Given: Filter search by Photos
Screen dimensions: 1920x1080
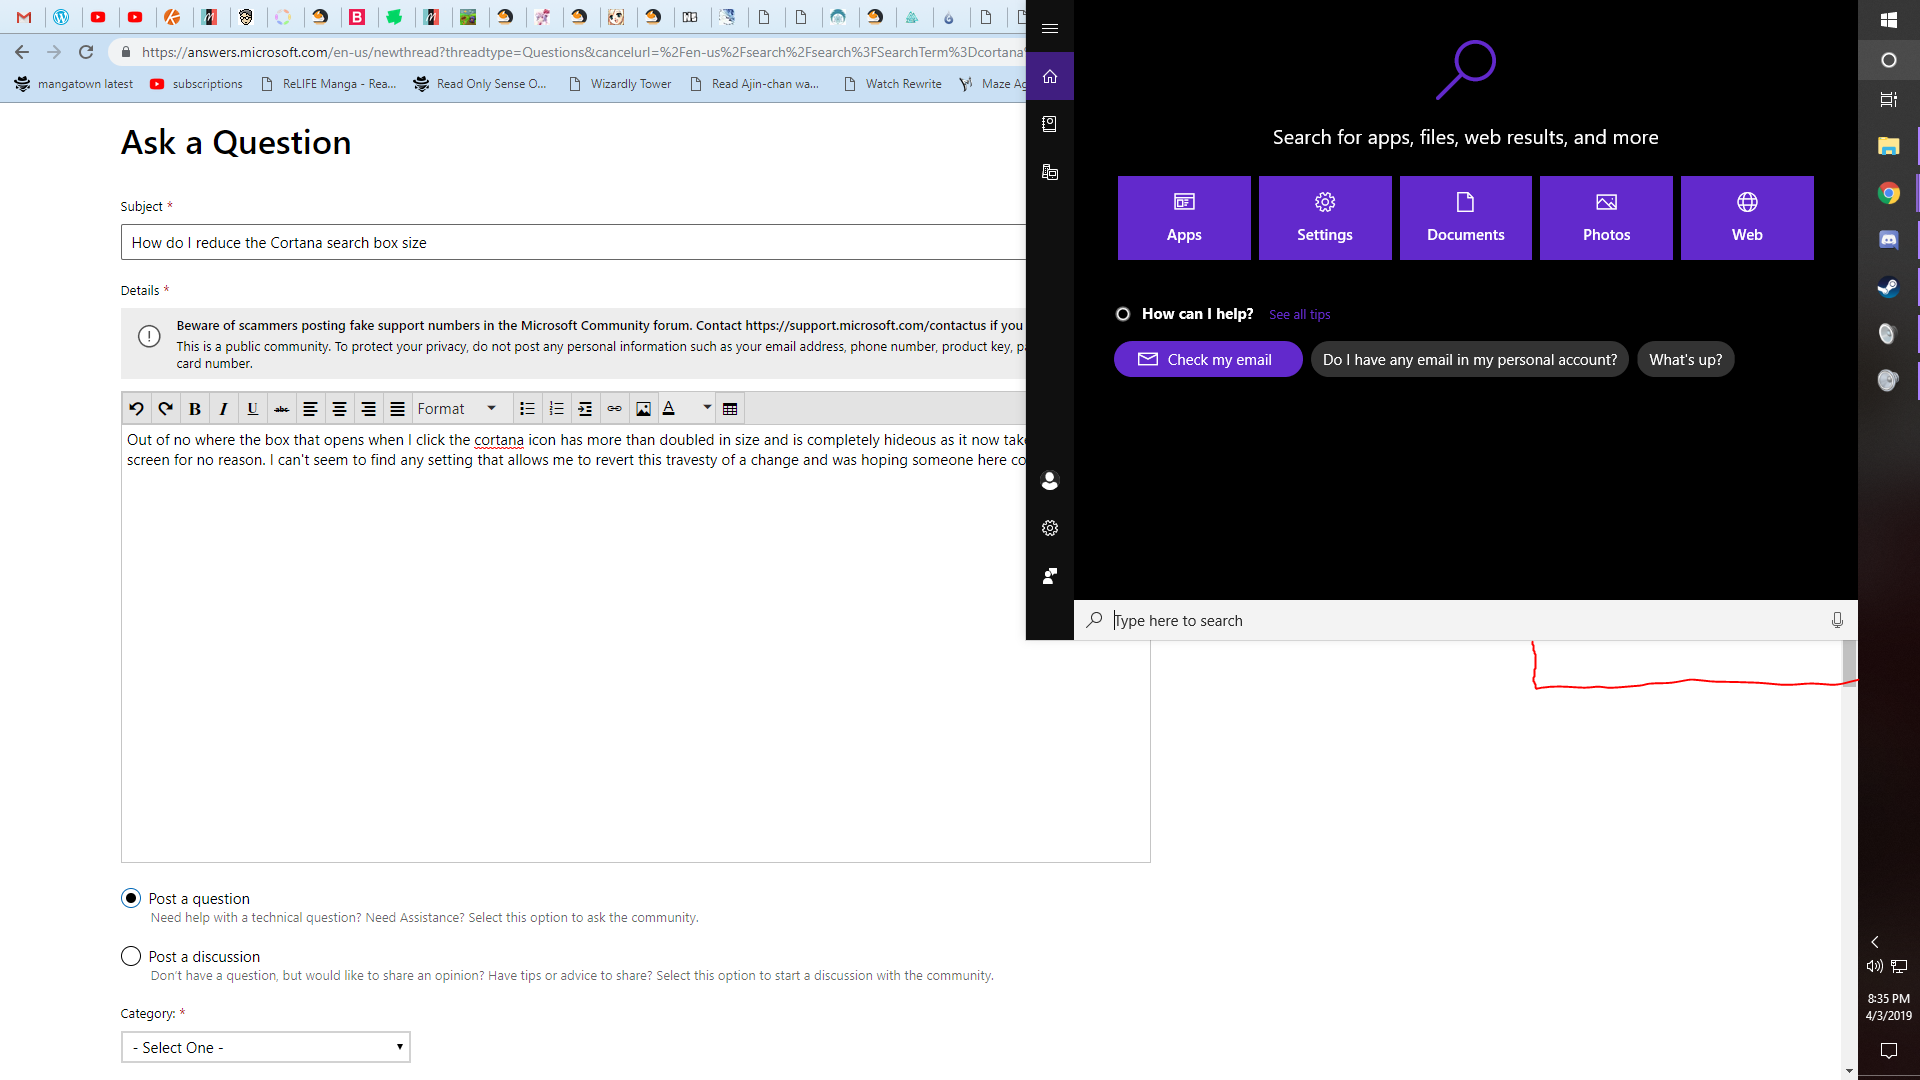Looking at the screenshot, I should [x=1606, y=218].
